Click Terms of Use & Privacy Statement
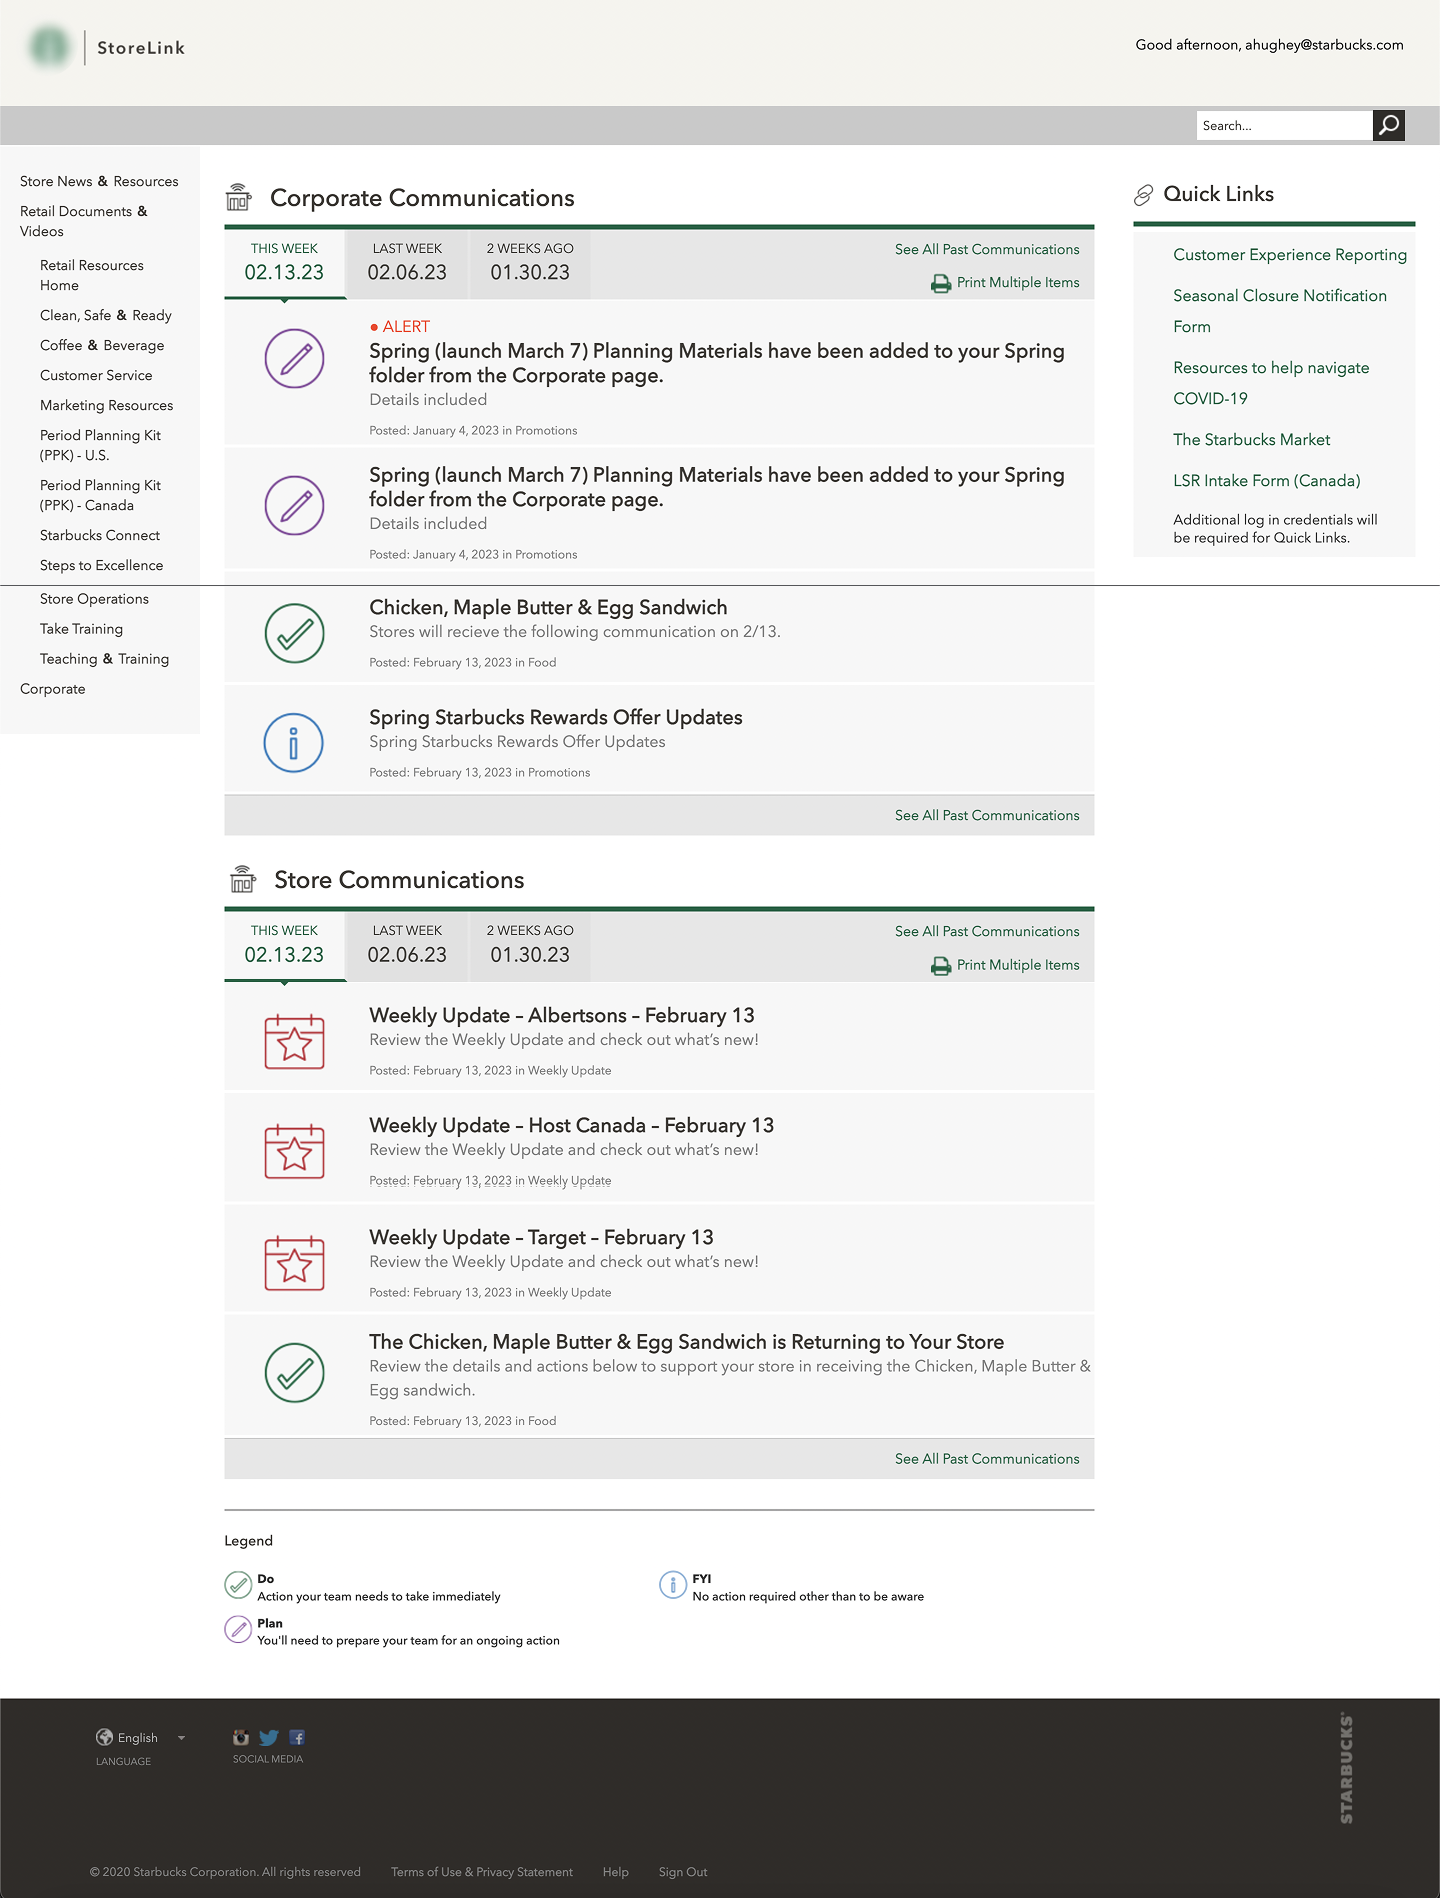 click(x=482, y=1872)
